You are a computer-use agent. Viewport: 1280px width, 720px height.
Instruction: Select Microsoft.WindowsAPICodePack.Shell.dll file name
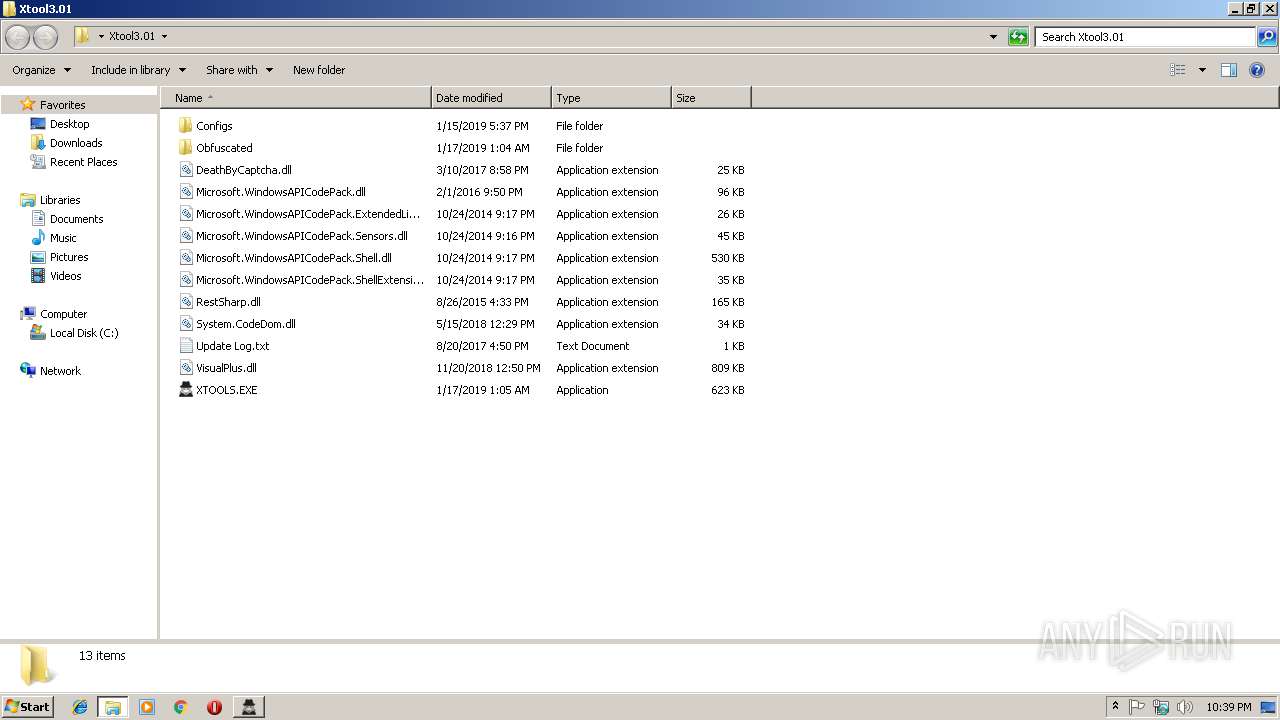294,258
